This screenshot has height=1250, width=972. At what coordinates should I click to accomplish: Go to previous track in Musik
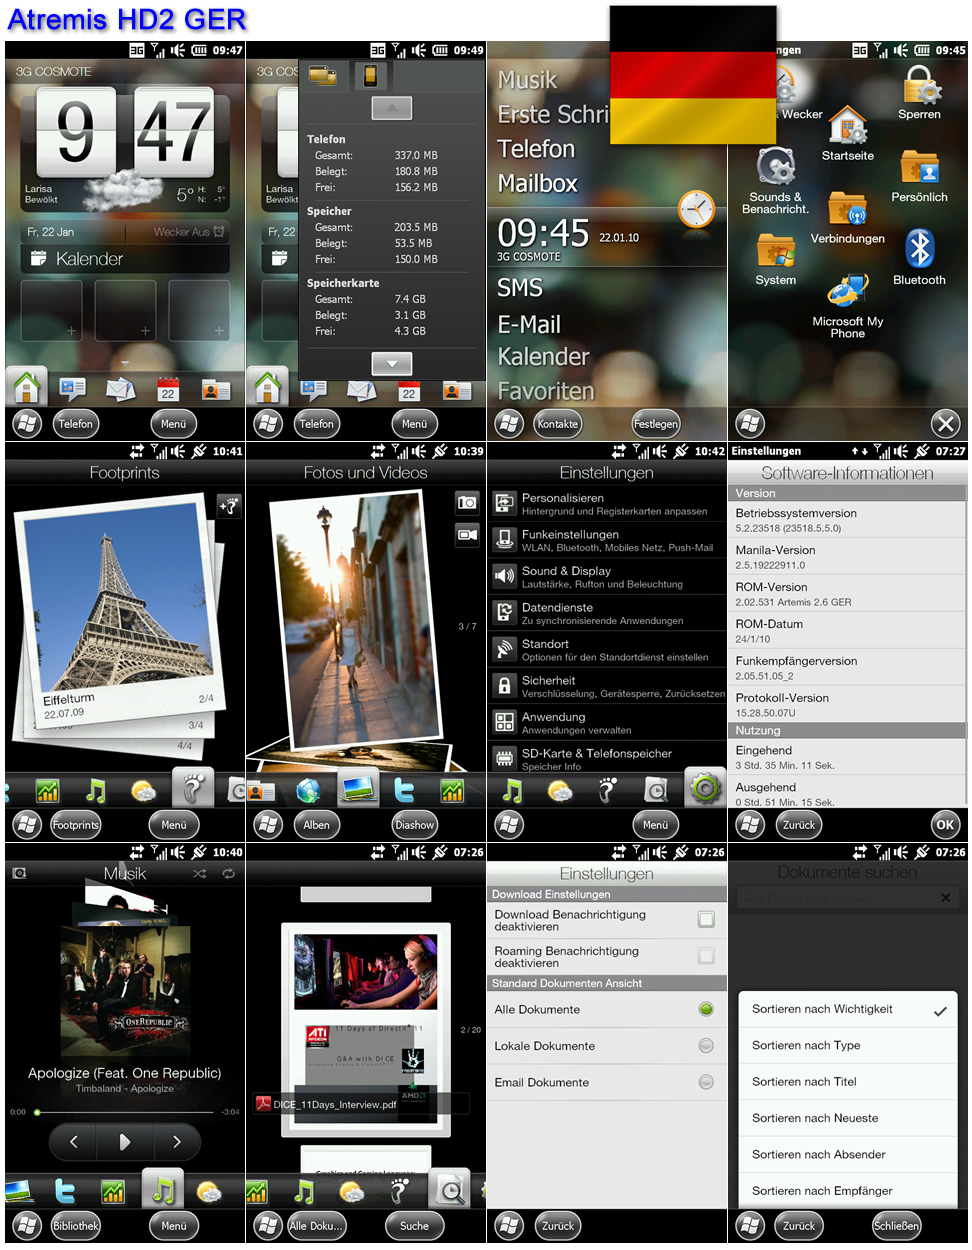click(x=73, y=1141)
